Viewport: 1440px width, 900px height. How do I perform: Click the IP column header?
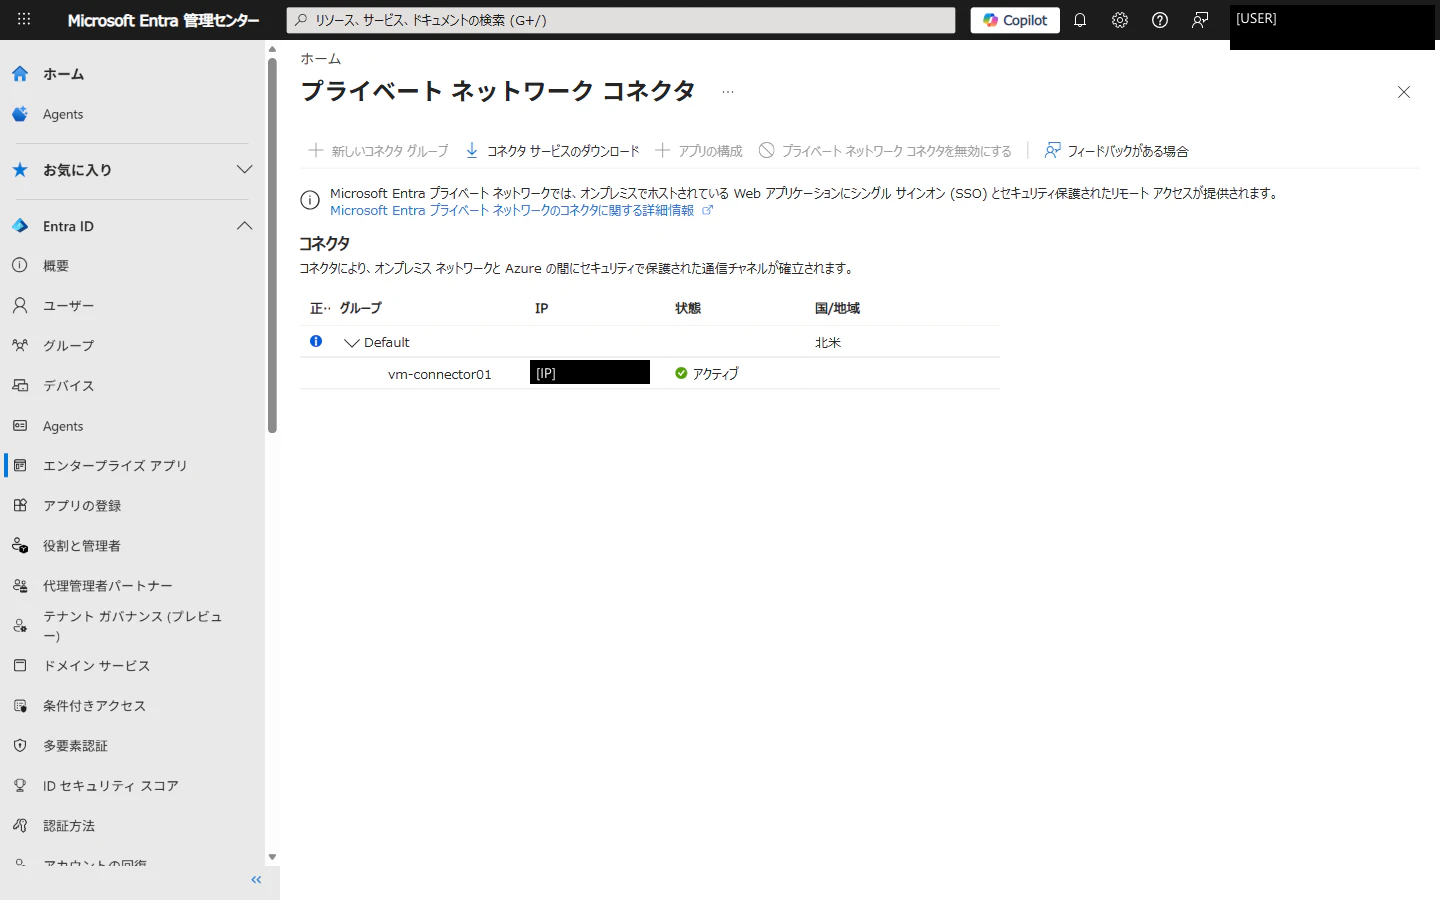click(542, 308)
